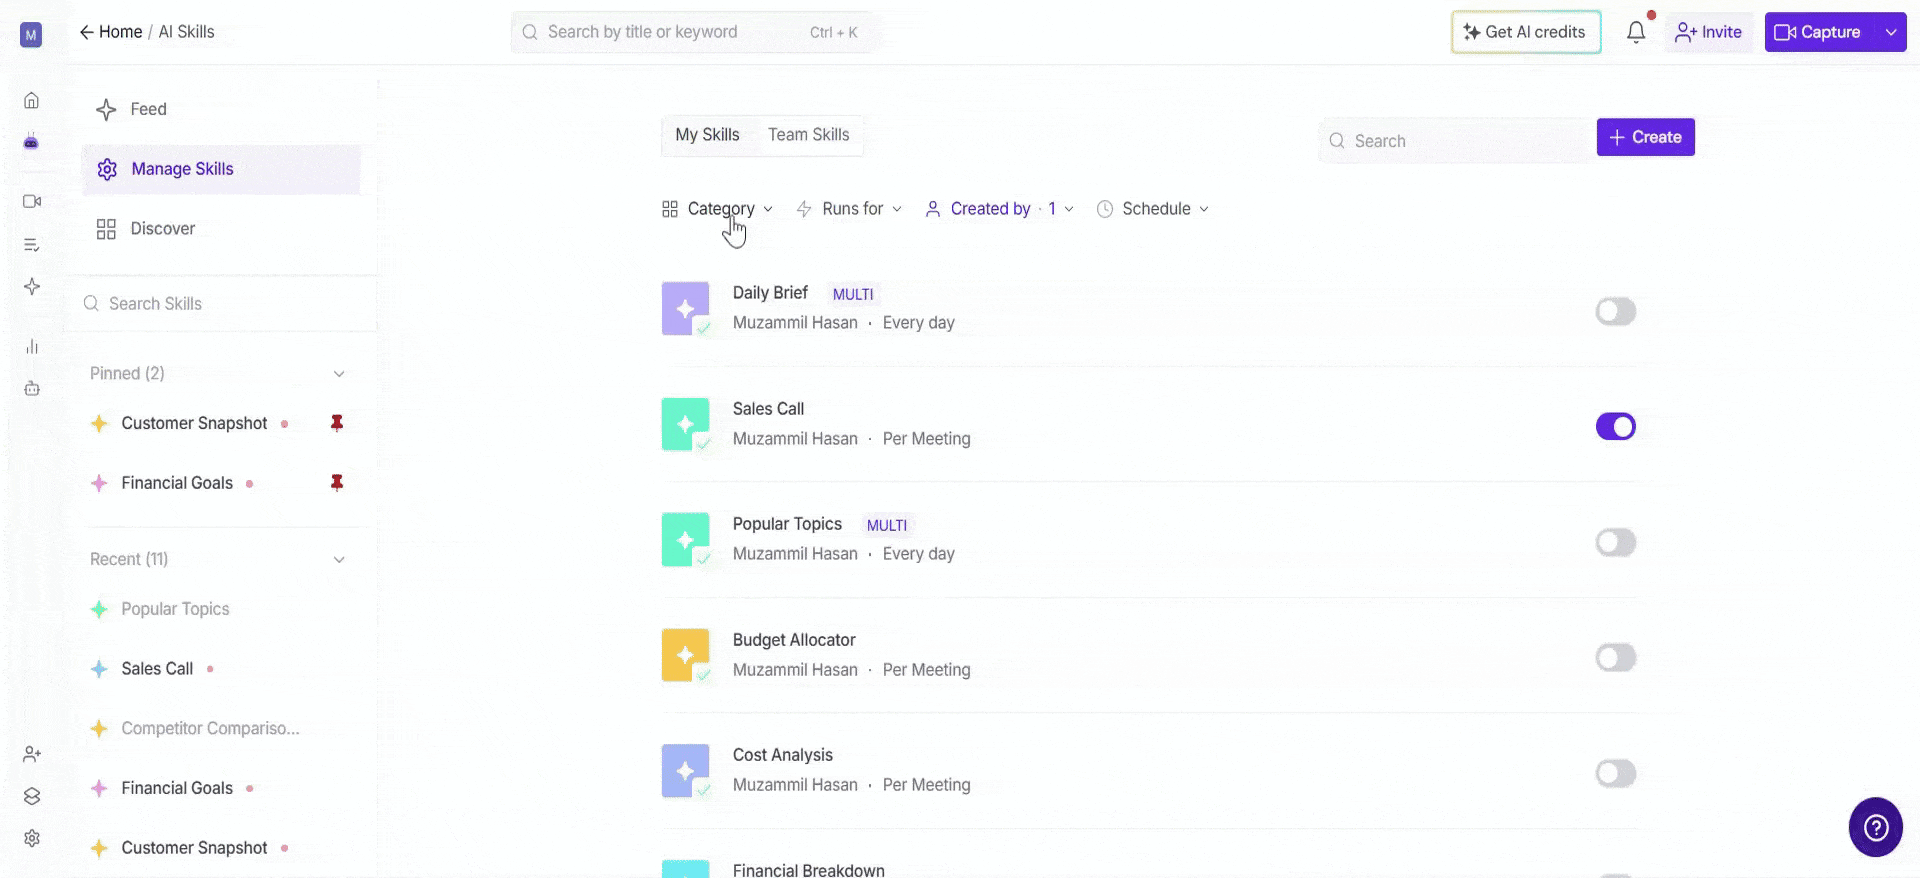Screen dimensions: 1920x878
Task: Go to Home breadcrumb
Action: [120, 32]
